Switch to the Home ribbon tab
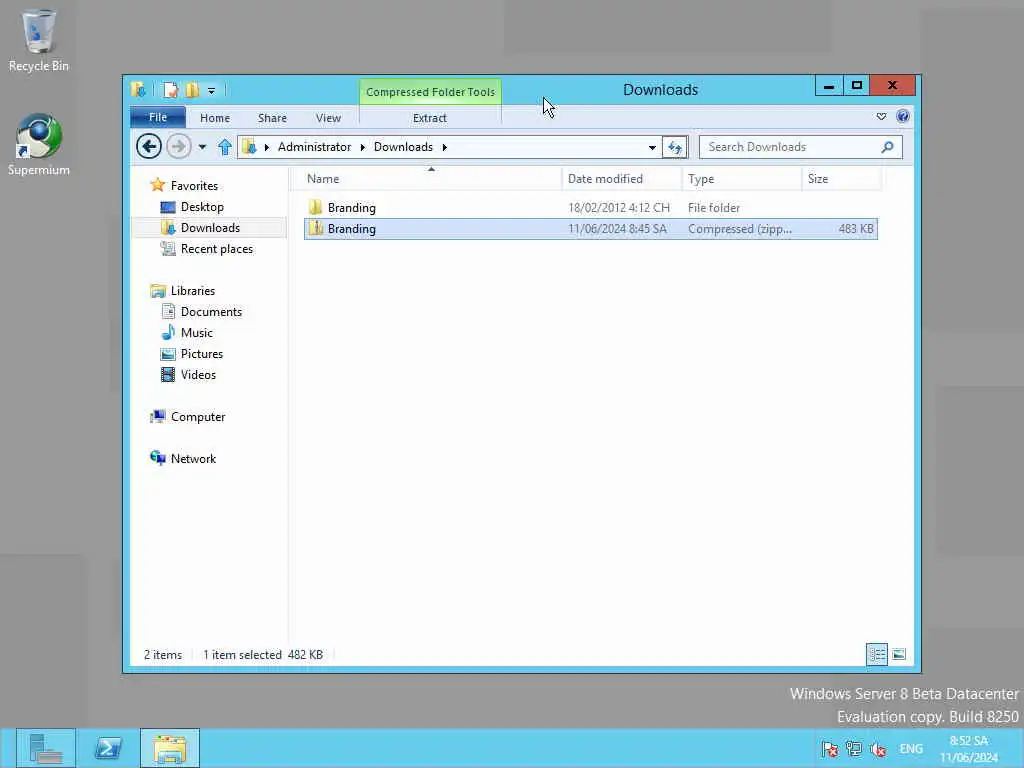The height and width of the screenshot is (768, 1024). pos(215,118)
